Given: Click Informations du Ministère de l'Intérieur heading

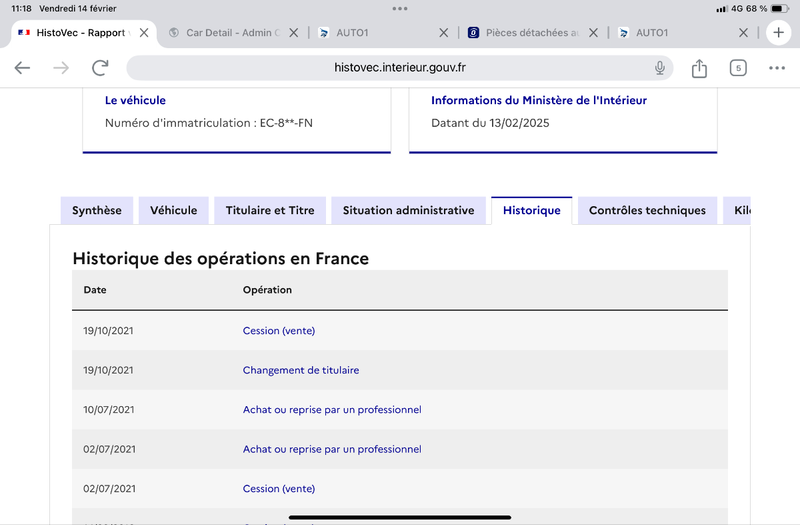Looking at the screenshot, I should click(x=539, y=101).
